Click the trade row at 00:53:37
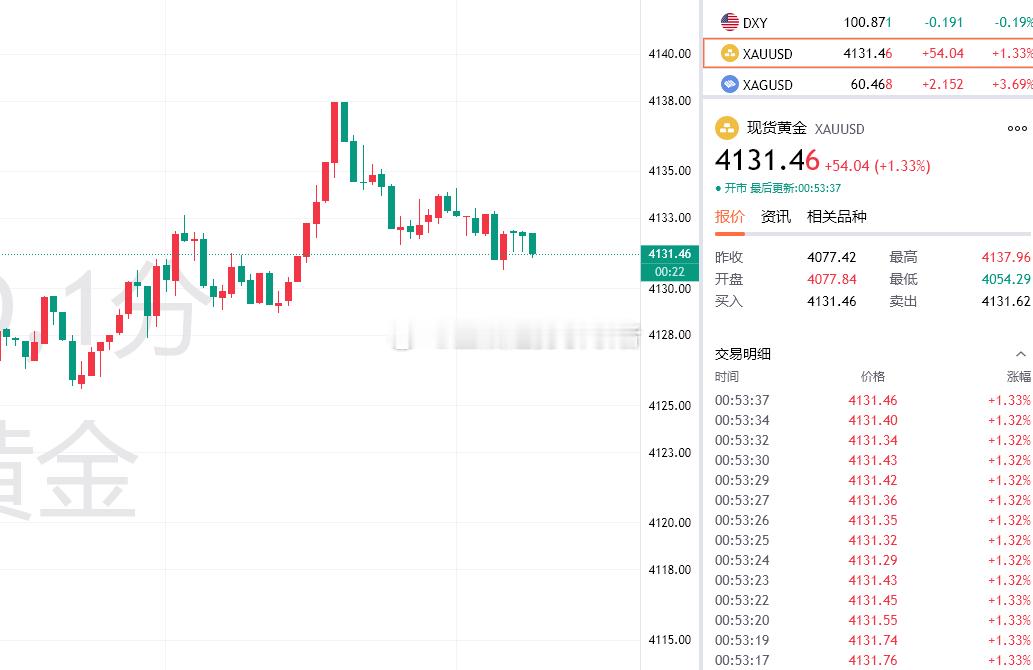1033x670 pixels. [x=873, y=401]
